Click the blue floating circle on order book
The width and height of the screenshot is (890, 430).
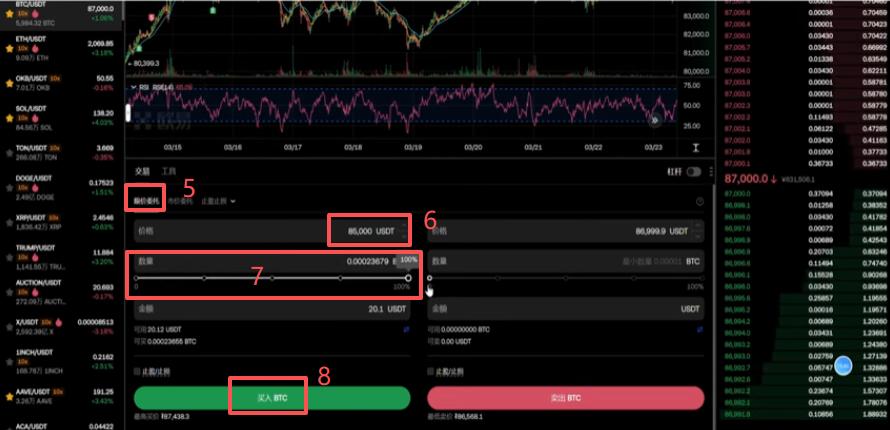[843, 366]
